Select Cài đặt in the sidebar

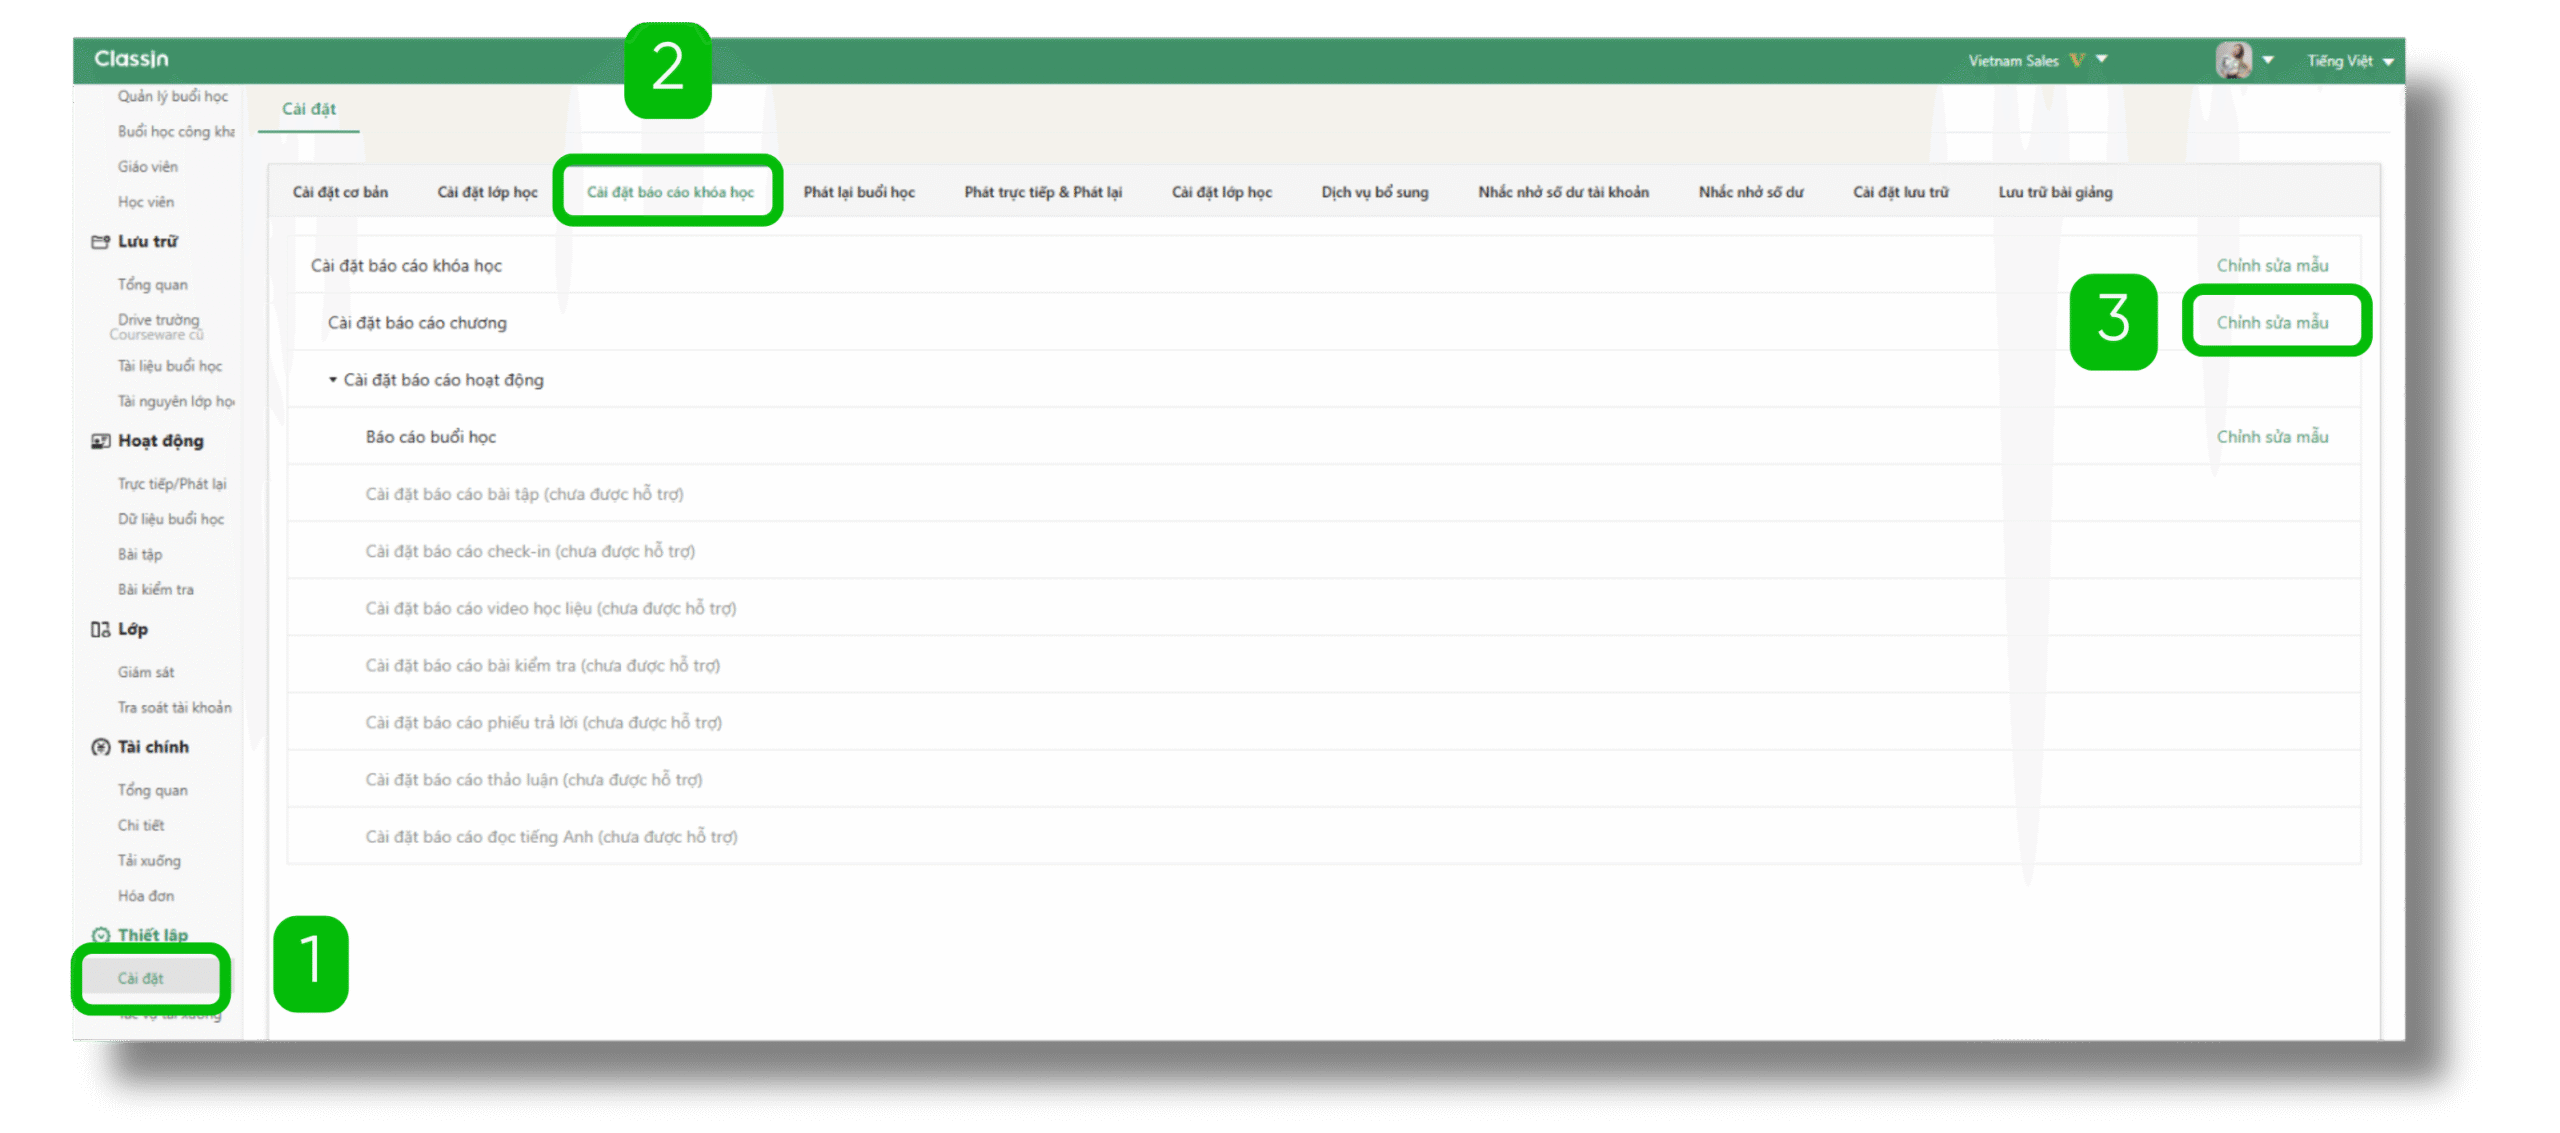tap(141, 978)
